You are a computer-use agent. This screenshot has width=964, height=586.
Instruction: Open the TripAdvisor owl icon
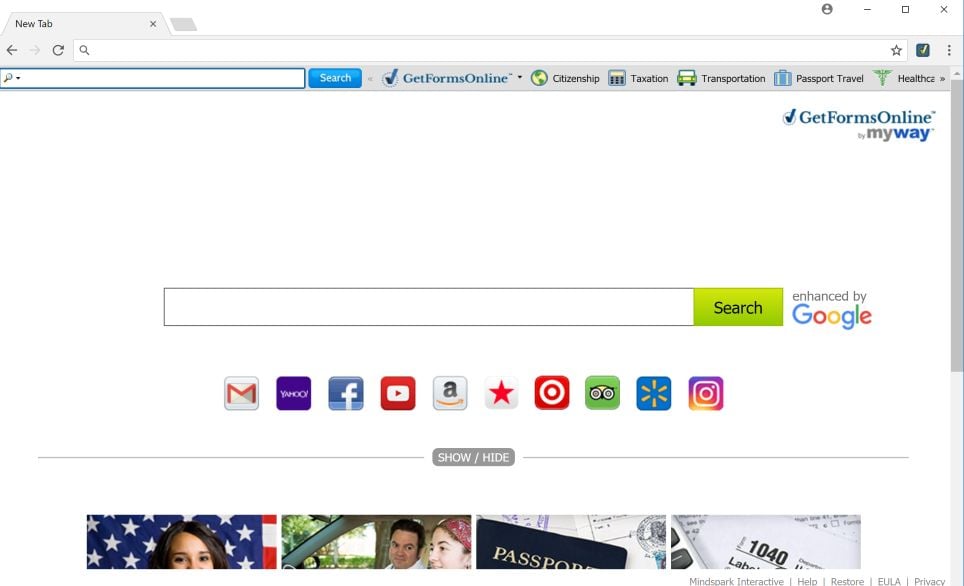point(602,393)
